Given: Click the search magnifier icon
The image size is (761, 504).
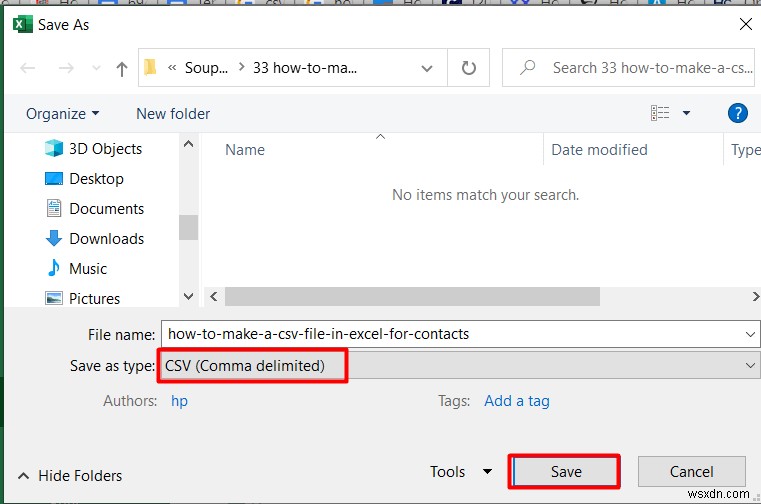Looking at the screenshot, I should click(x=528, y=67).
